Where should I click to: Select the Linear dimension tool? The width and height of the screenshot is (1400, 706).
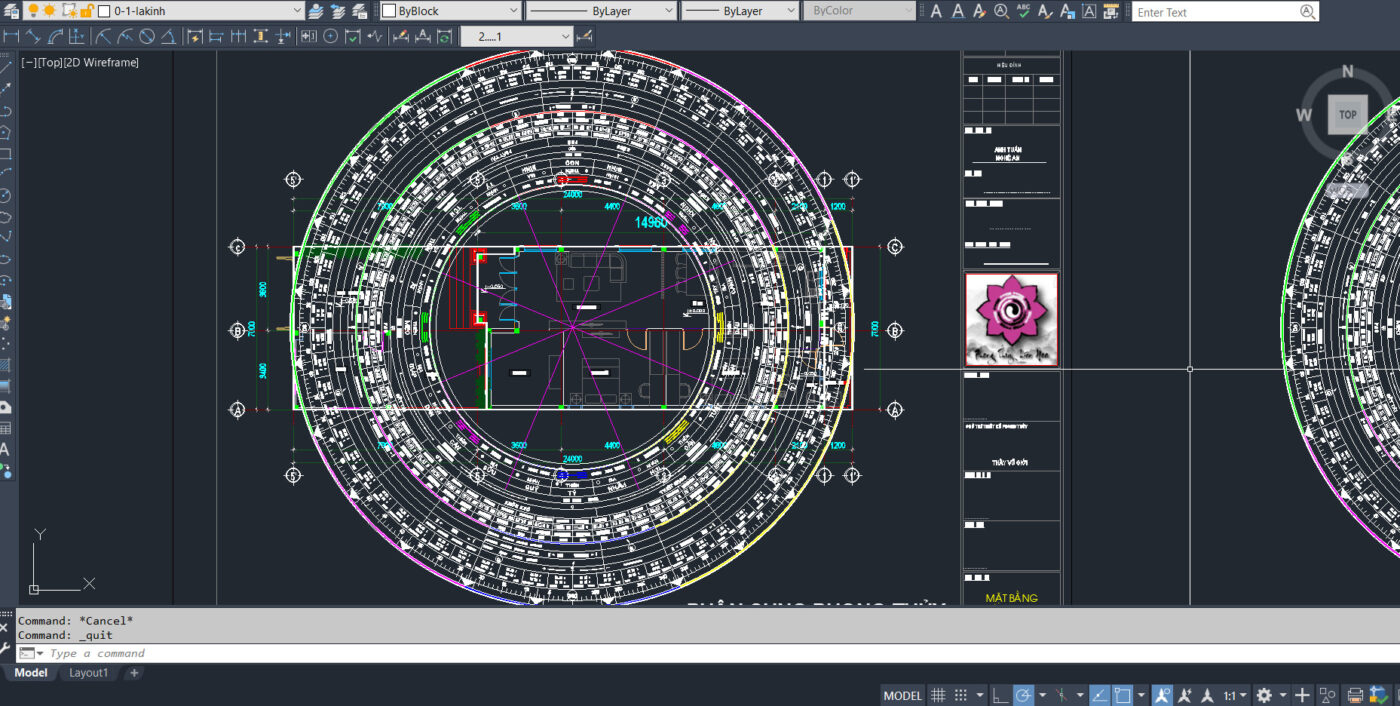pyautogui.click(x=11, y=36)
